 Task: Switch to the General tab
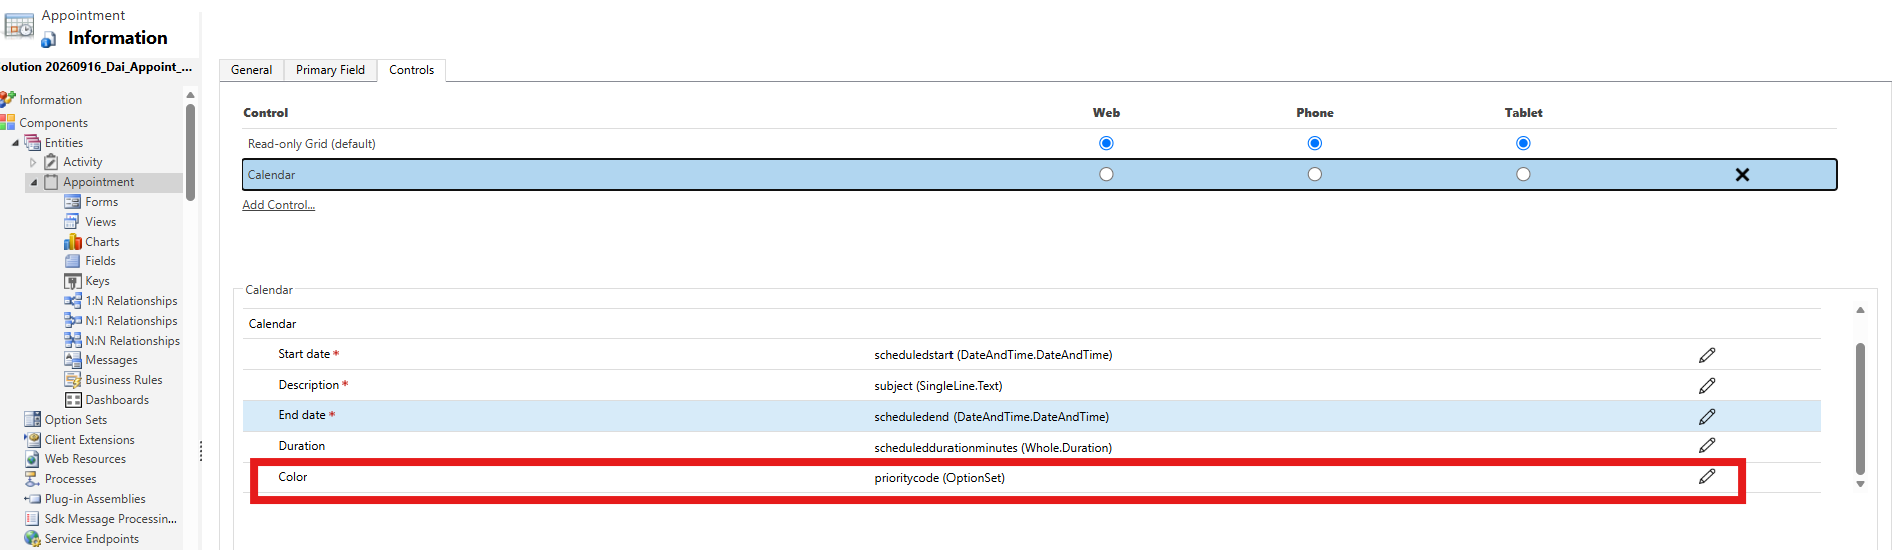click(251, 70)
